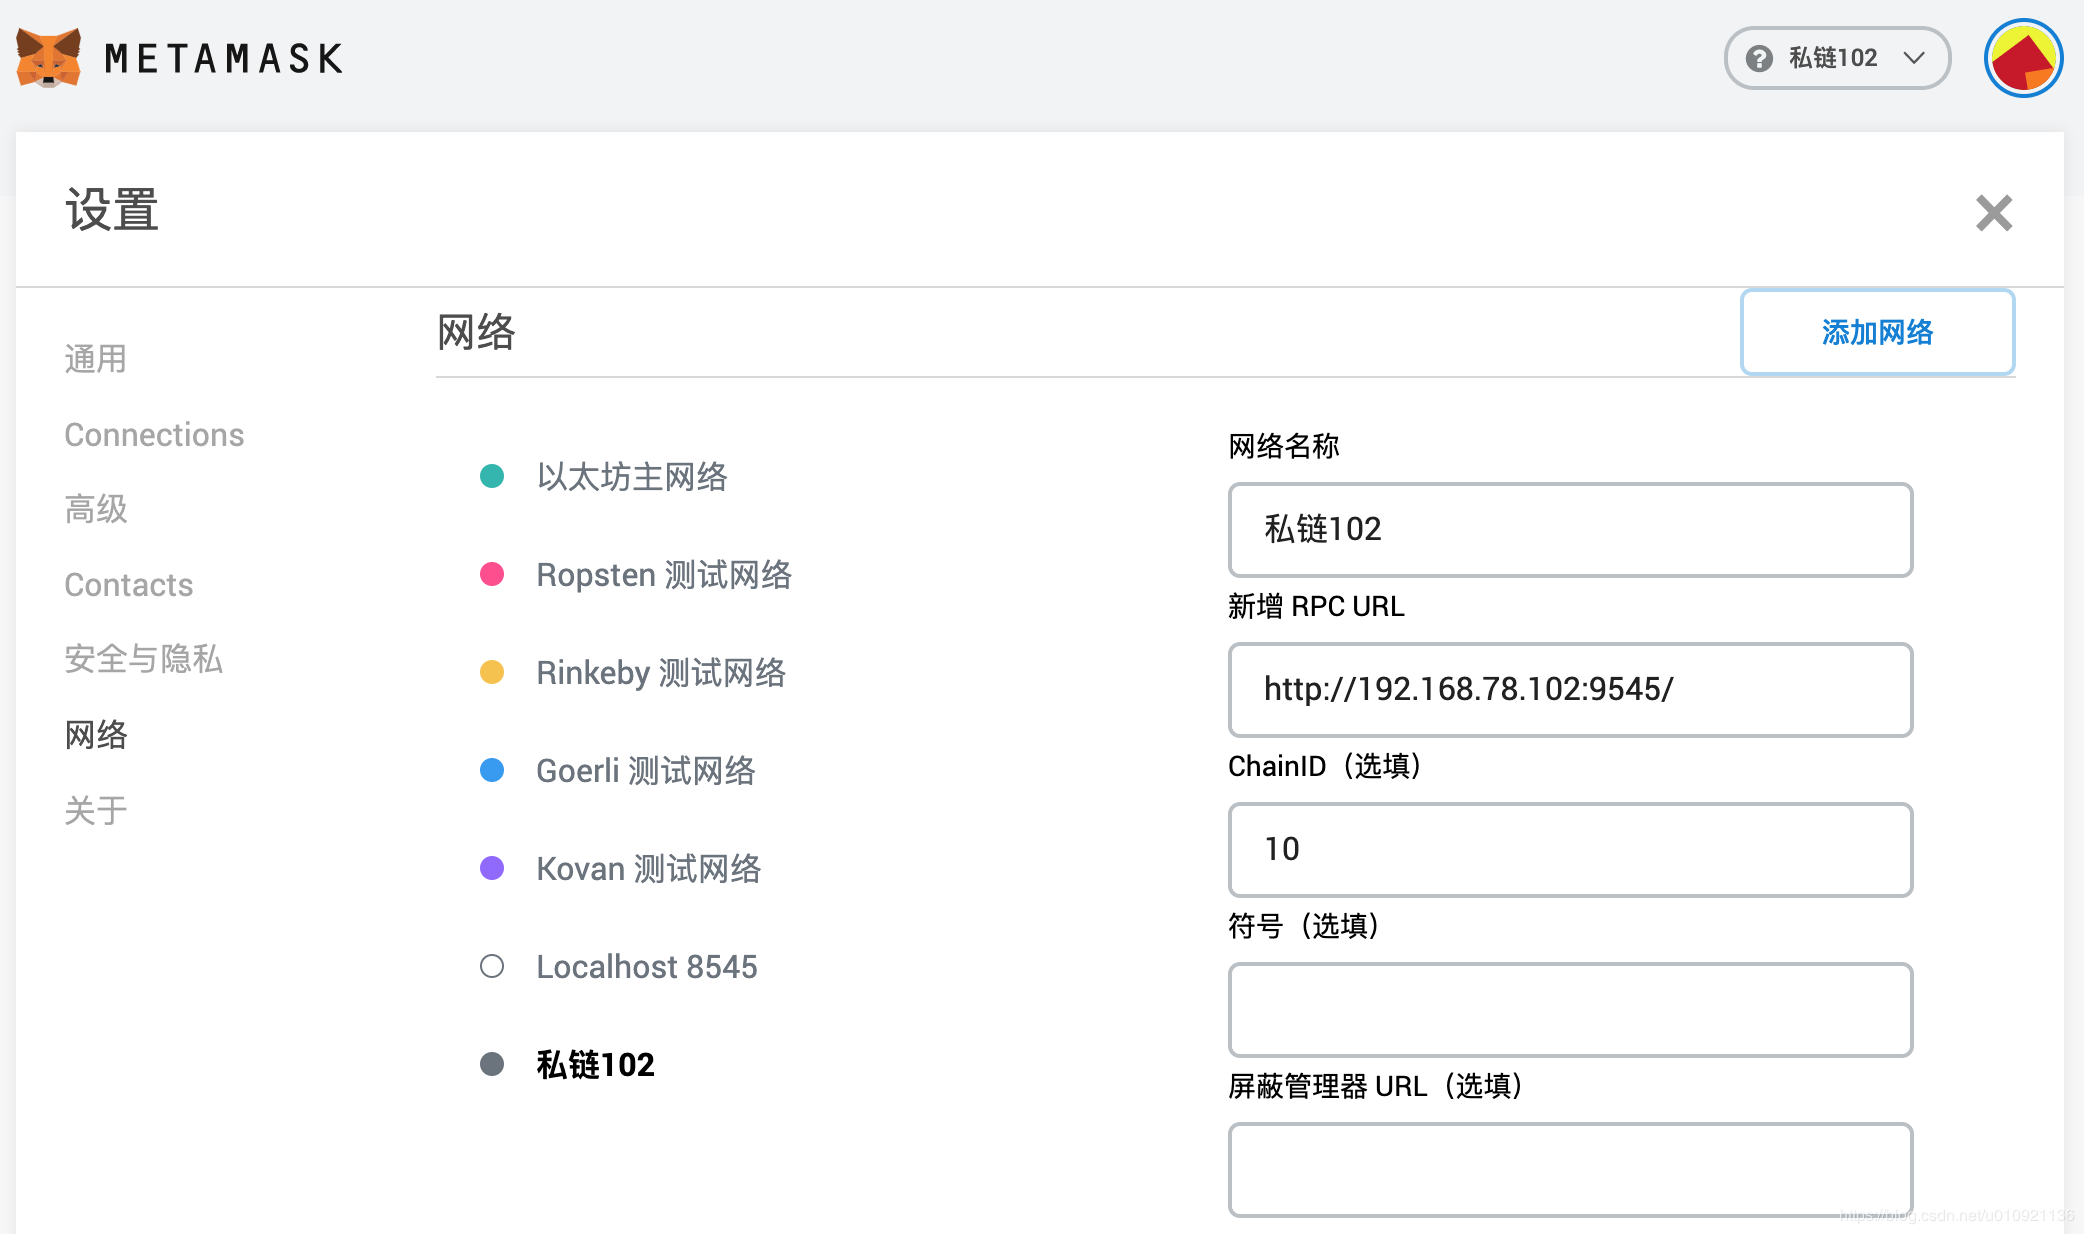
Task: Expand the 私链102 network dropdown chevron
Action: coord(1914,58)
